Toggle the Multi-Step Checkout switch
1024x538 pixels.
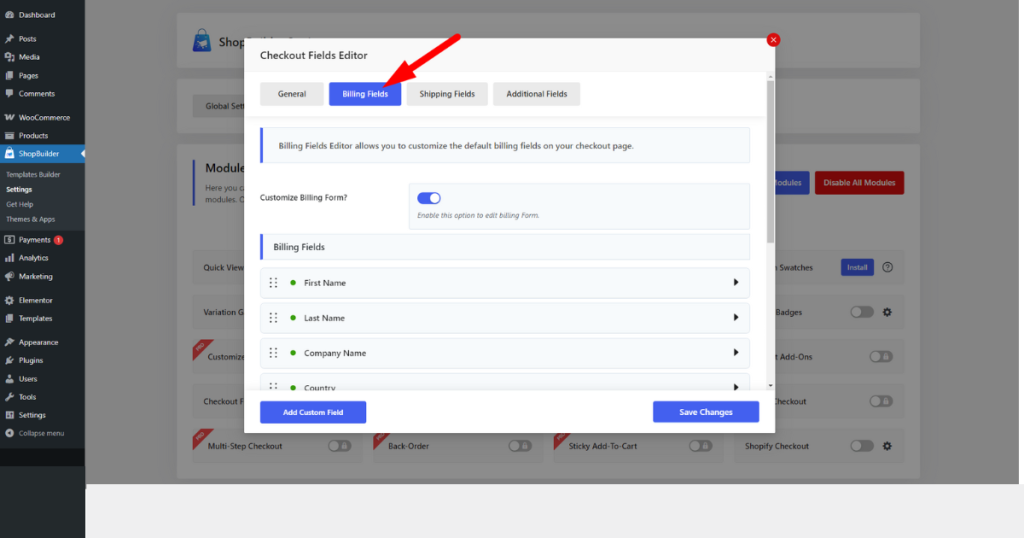pos(340,446)
